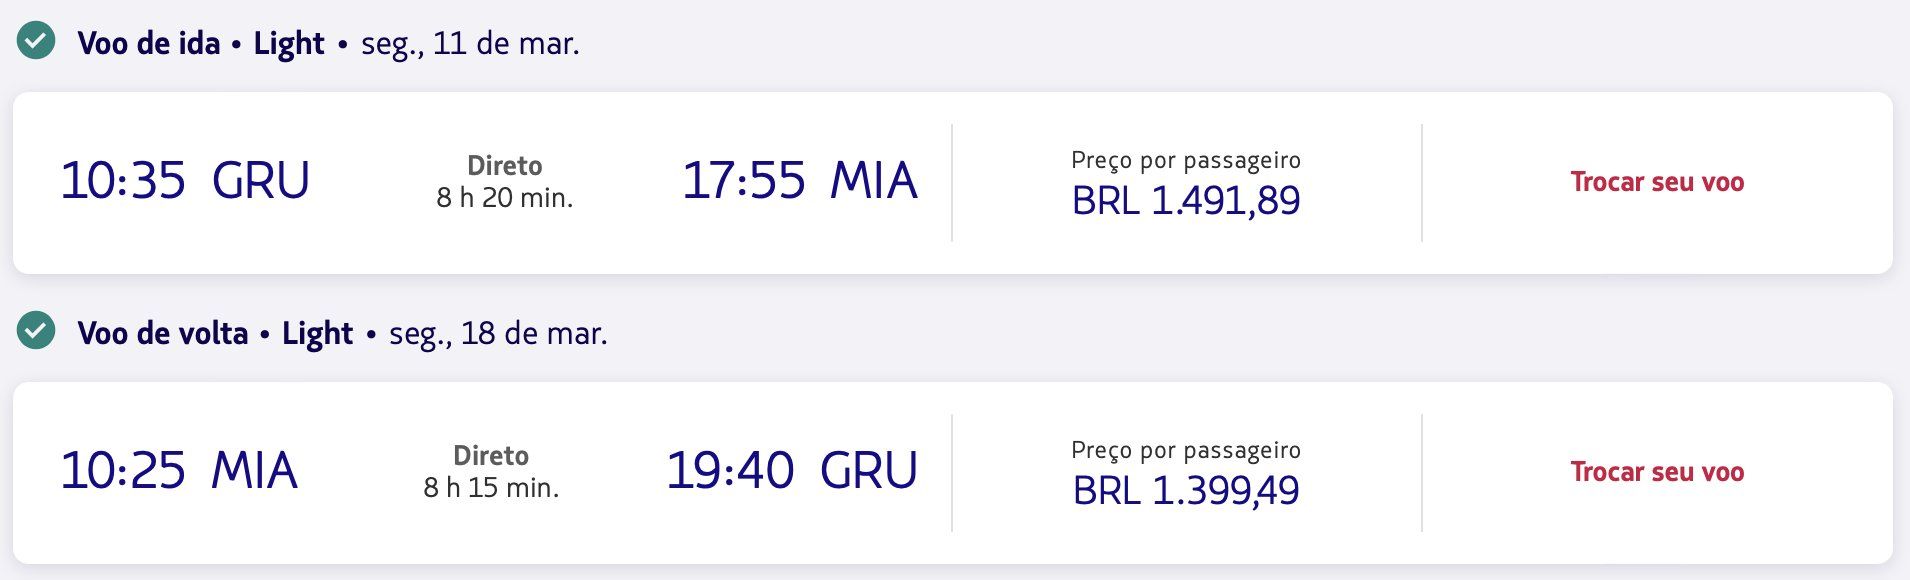Image resolution: width=1910 pixels, height=580 pixels.
Task: Click the 17:55 MIA arrival time
Action: pyautogui.click(x=799, y=181)
